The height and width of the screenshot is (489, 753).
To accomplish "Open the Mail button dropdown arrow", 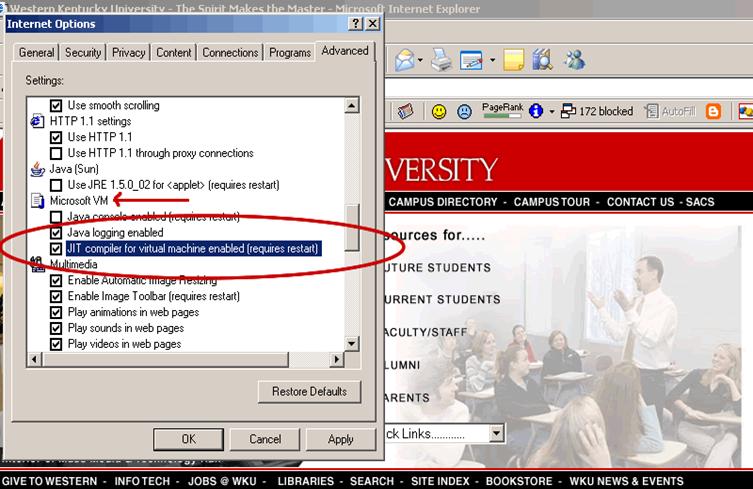I will (420, 61).
